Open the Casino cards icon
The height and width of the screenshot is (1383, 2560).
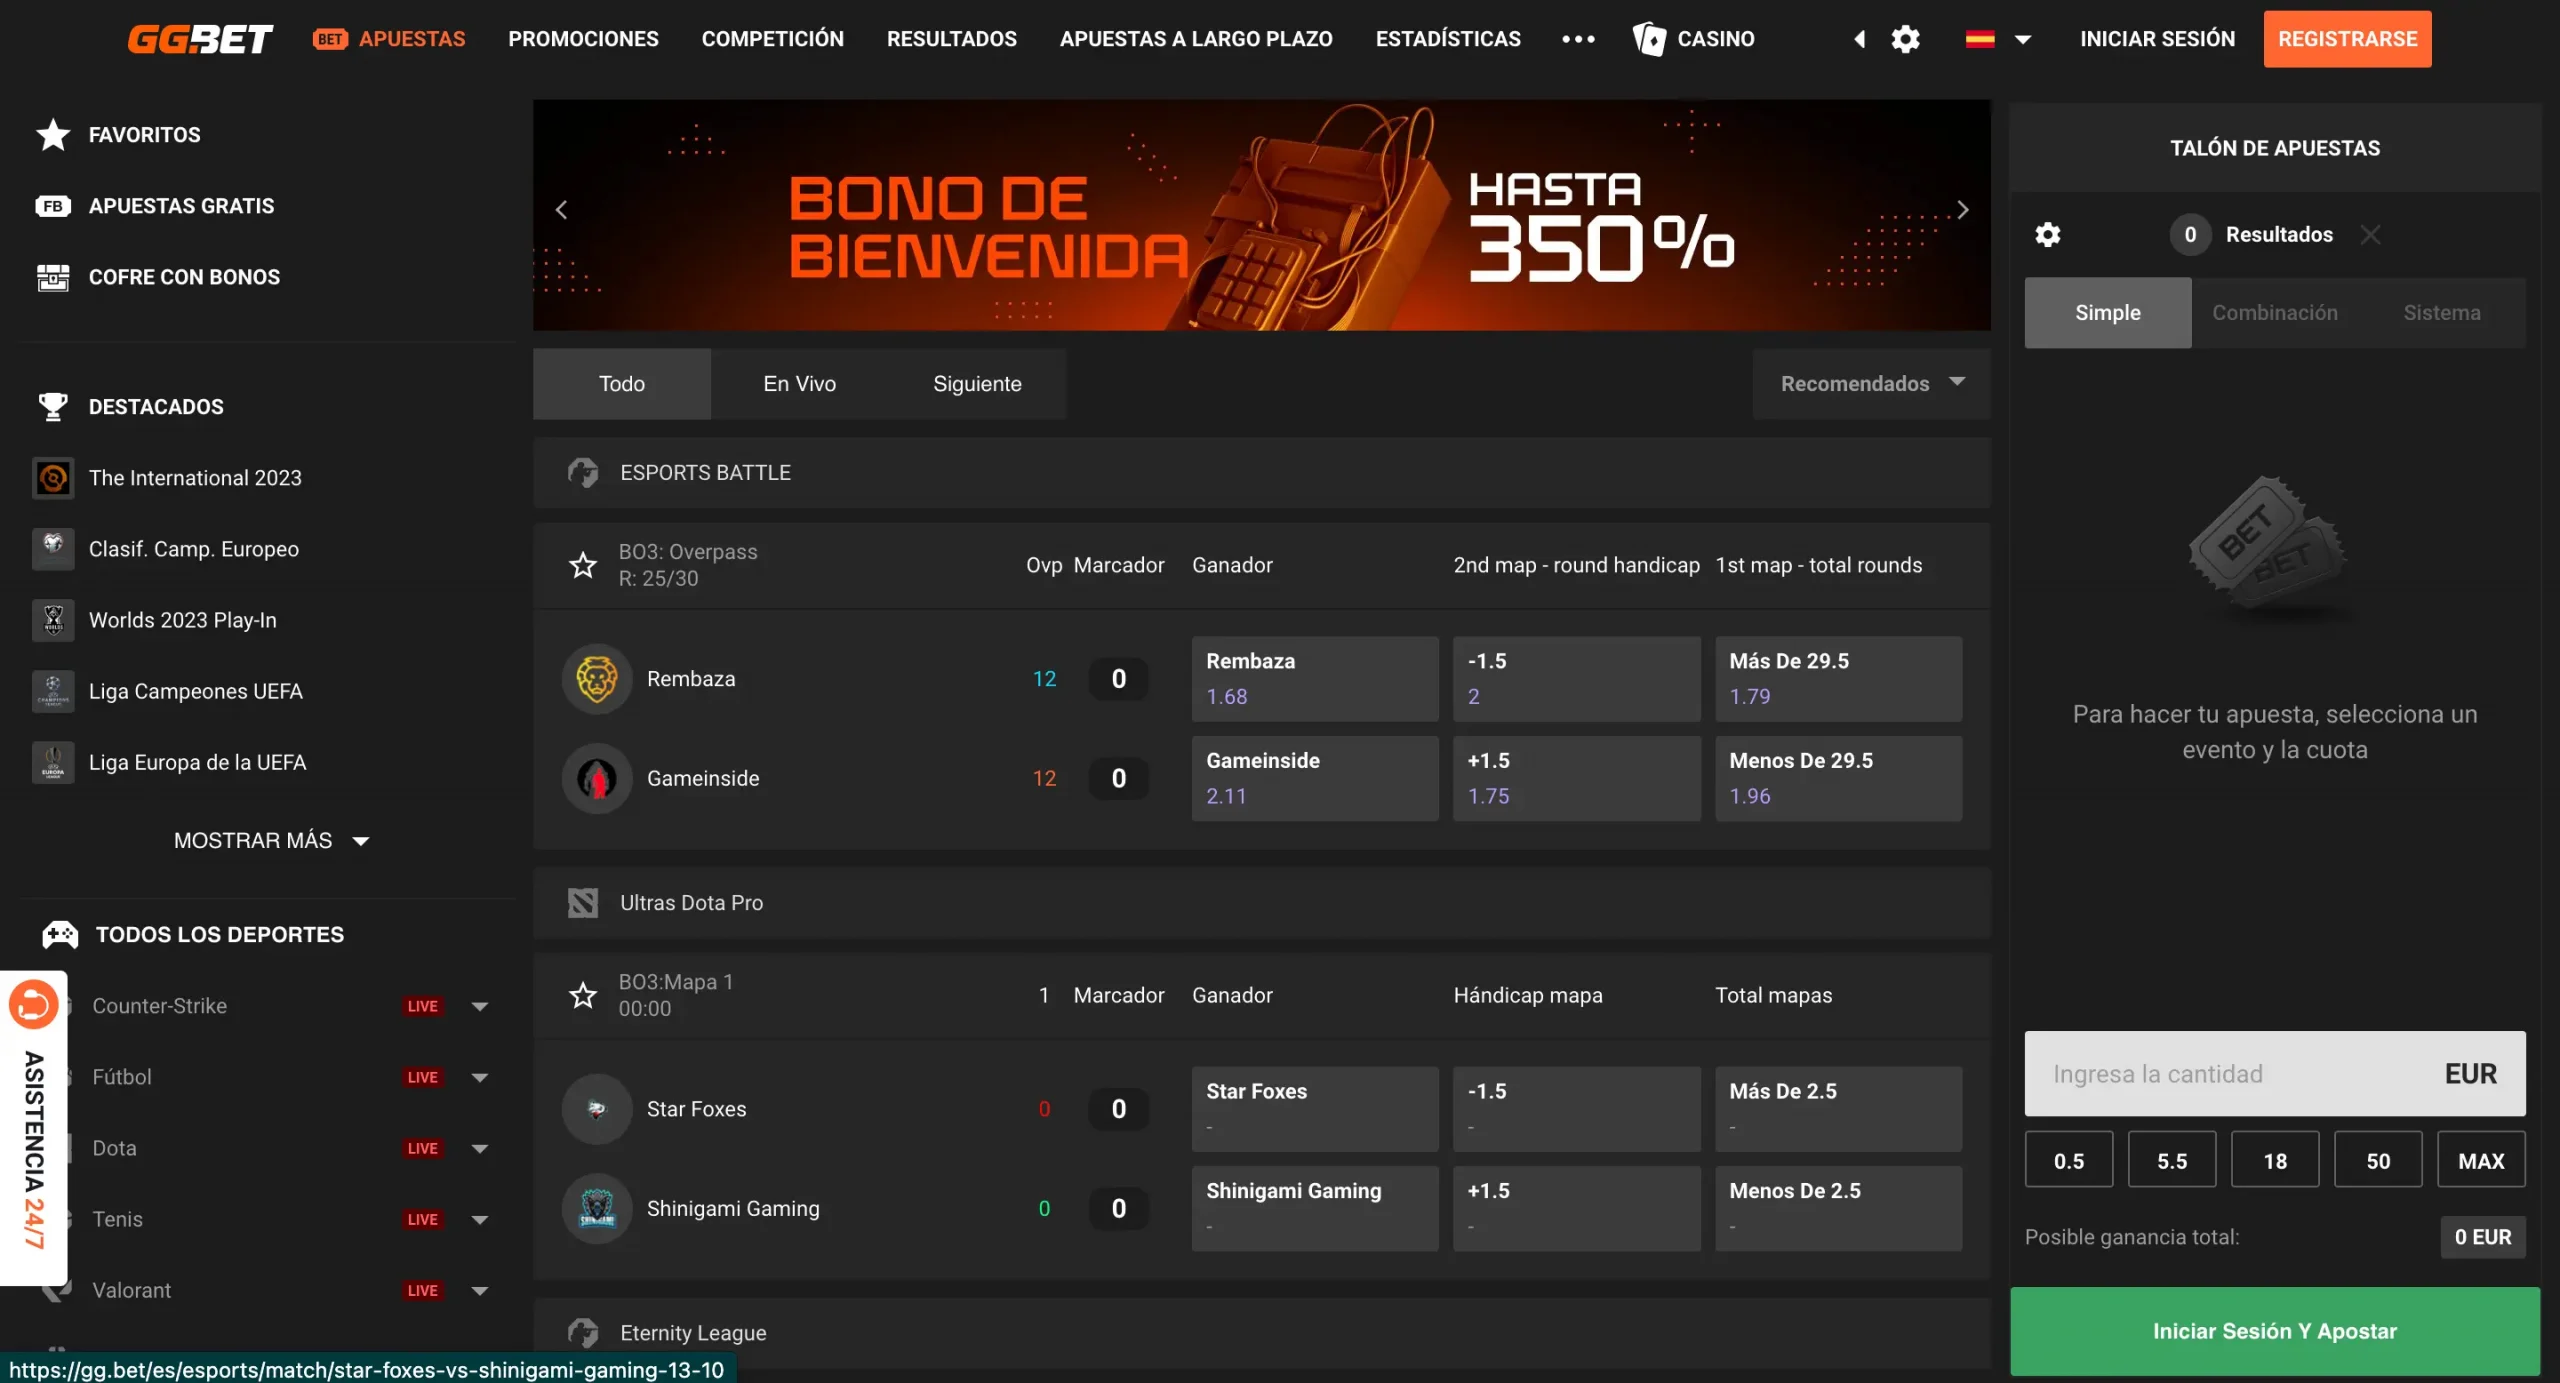[x=1649, y=39]
